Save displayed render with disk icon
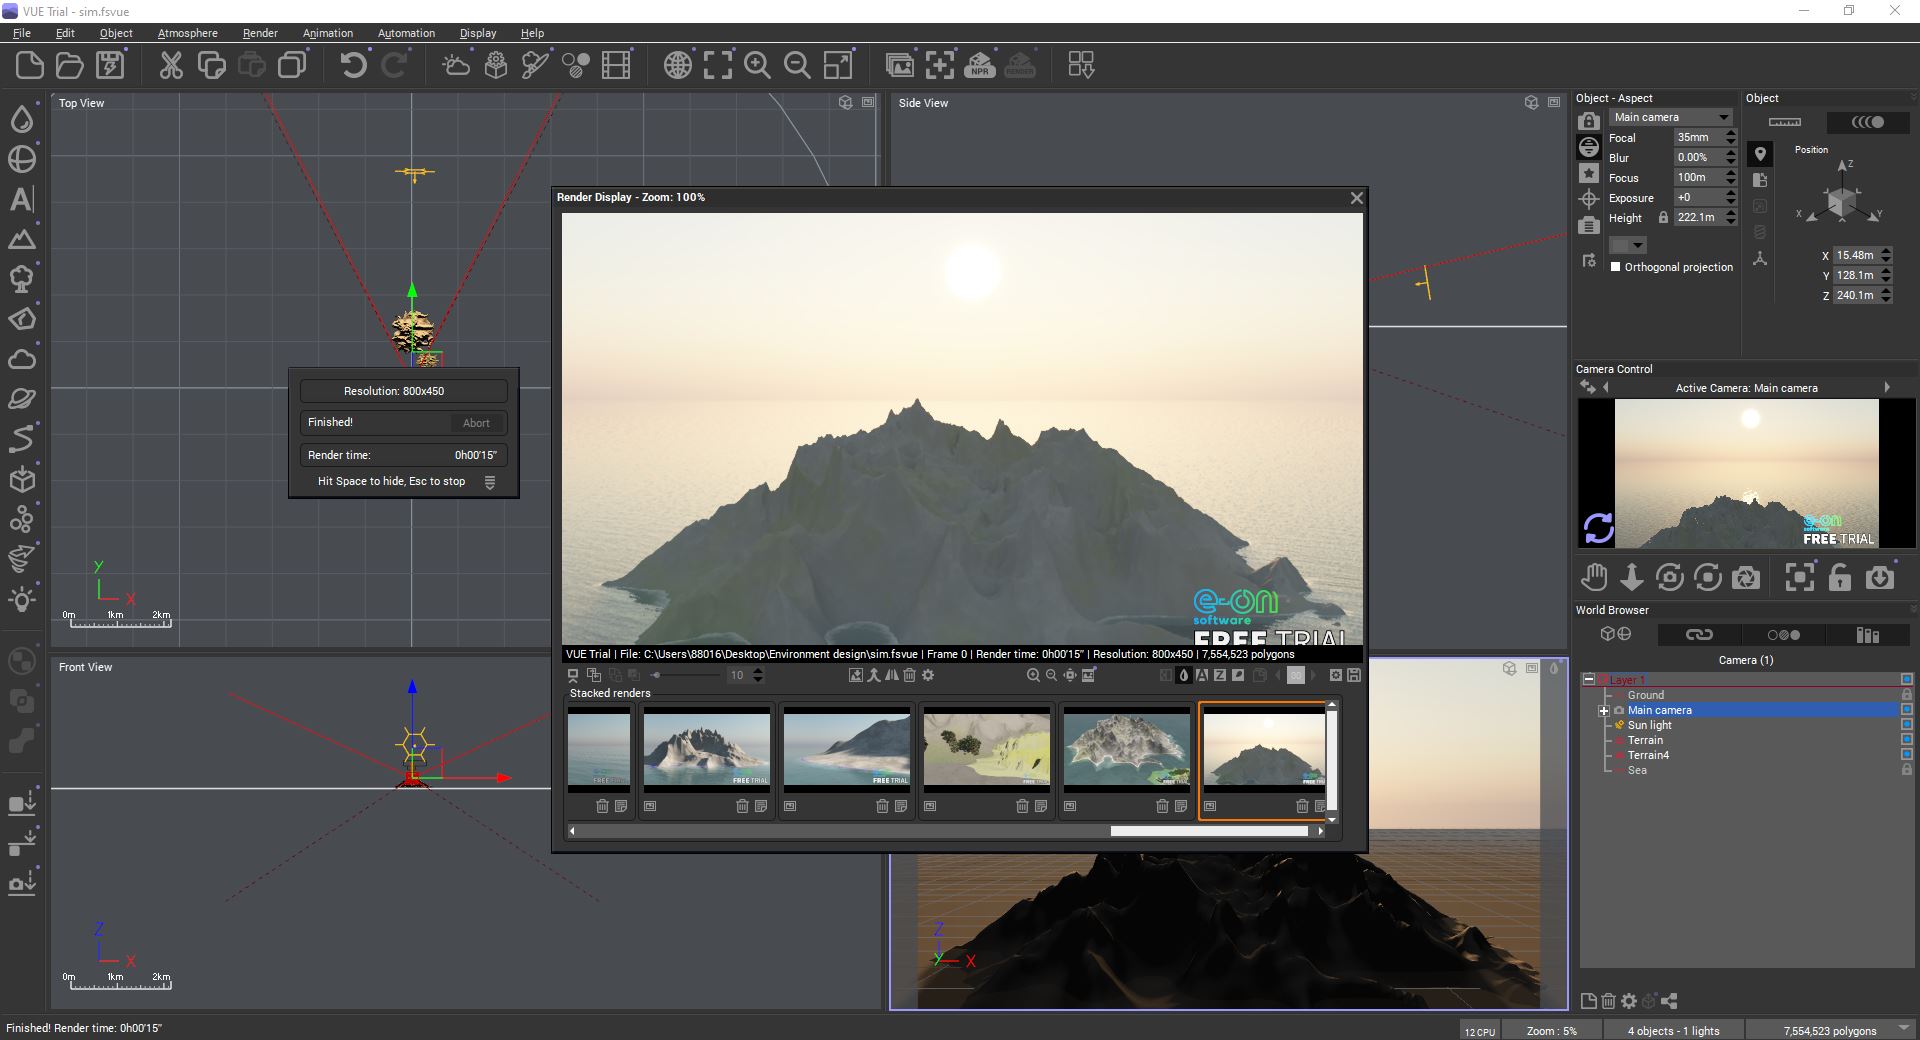Screen dimensions: 1920x1040 pos(1354,675)
